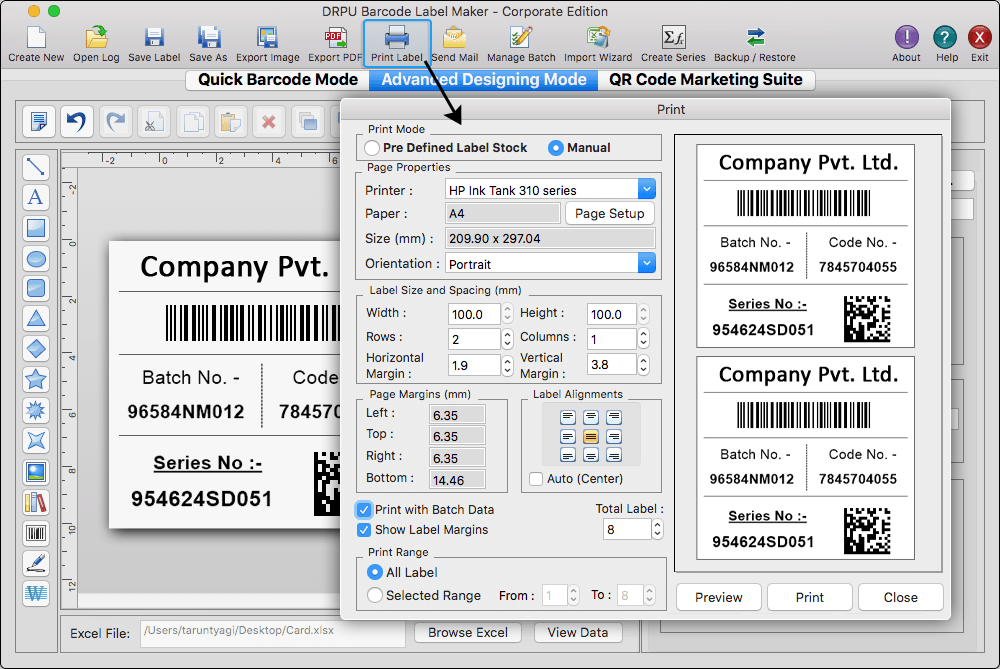Click the Left page margin field
Image resolution: width=1000 pixels, height=669 pixels.
point(457,415)
